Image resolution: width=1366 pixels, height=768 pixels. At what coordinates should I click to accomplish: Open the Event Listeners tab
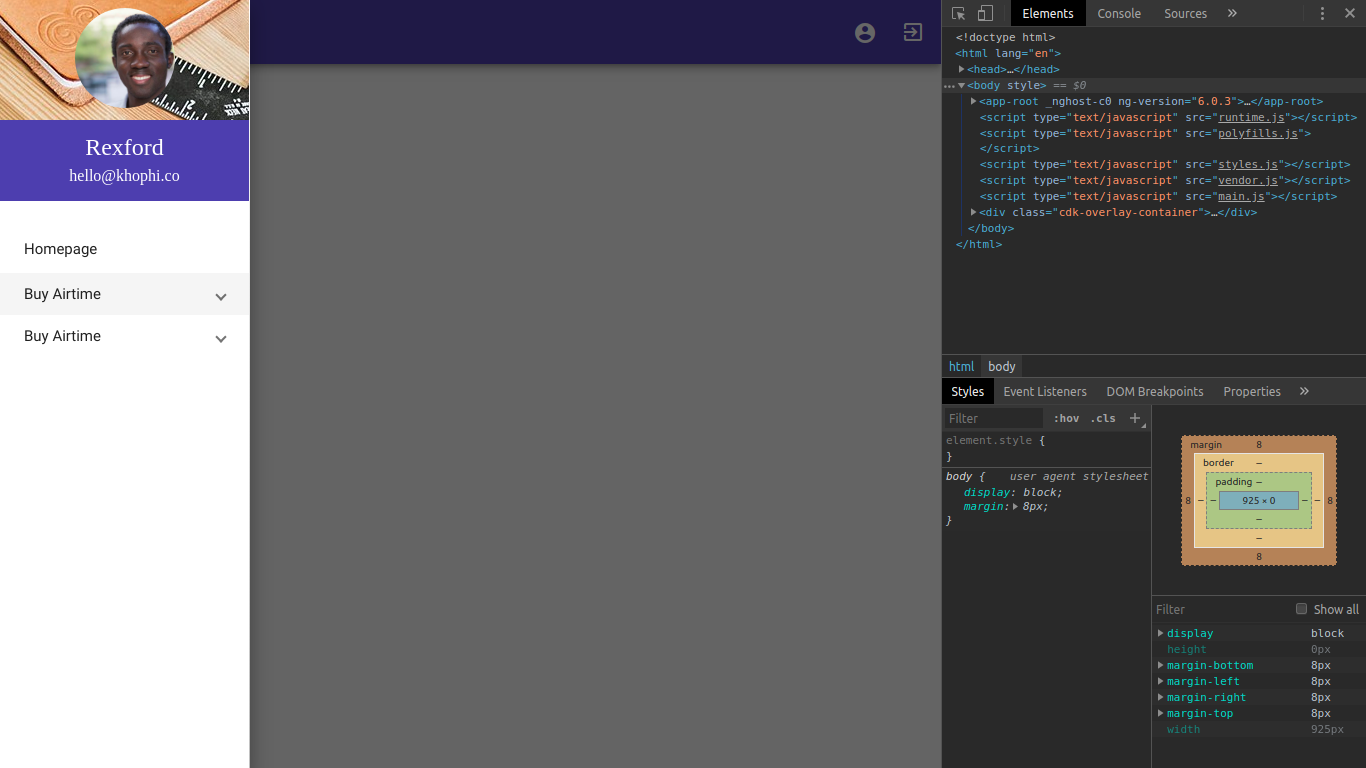pos(1045,391)
